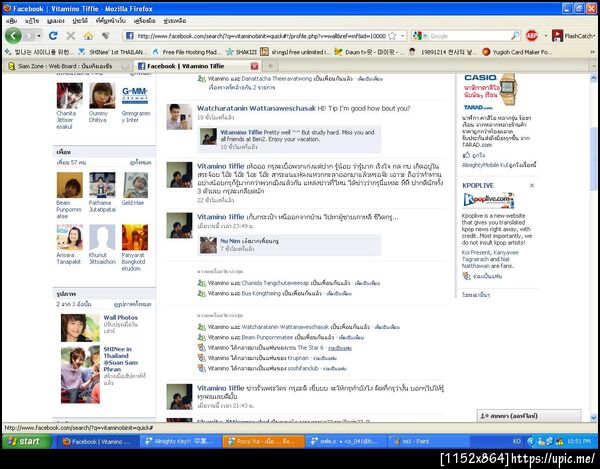600x469 pixels.
Task: Open the GMM Grammy Inter logo thumbnail
Action: pyautogui.click(x=135, y=96)
